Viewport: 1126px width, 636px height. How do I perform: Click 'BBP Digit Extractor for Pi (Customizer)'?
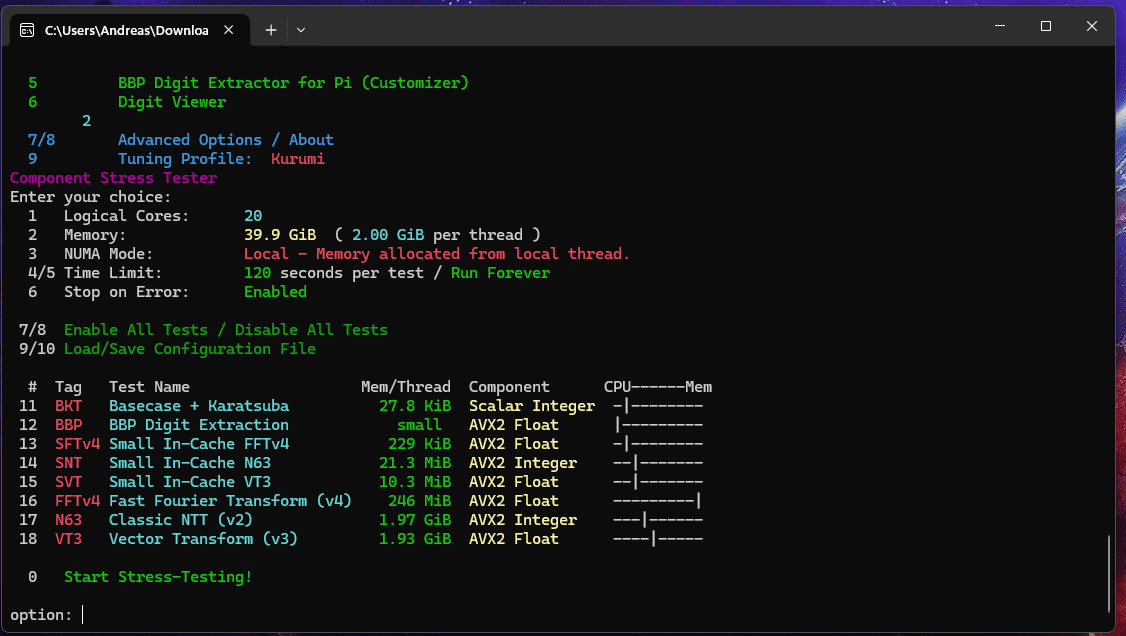293,83
